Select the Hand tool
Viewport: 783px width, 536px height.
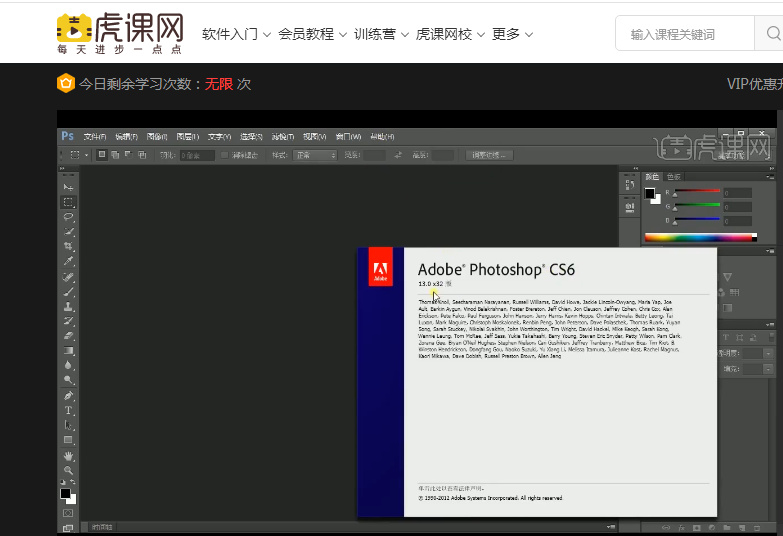coord(68,456)
